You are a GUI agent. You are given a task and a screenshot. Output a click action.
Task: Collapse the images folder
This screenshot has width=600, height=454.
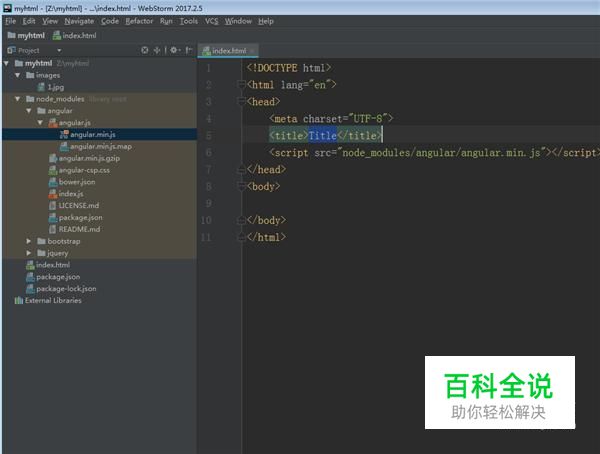[x=18, y=75]
